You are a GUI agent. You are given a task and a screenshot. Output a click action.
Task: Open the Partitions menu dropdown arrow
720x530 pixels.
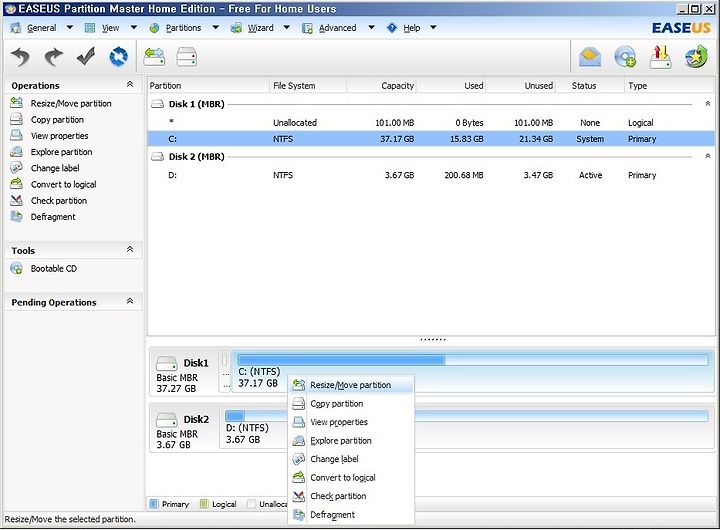coord(215,28)
